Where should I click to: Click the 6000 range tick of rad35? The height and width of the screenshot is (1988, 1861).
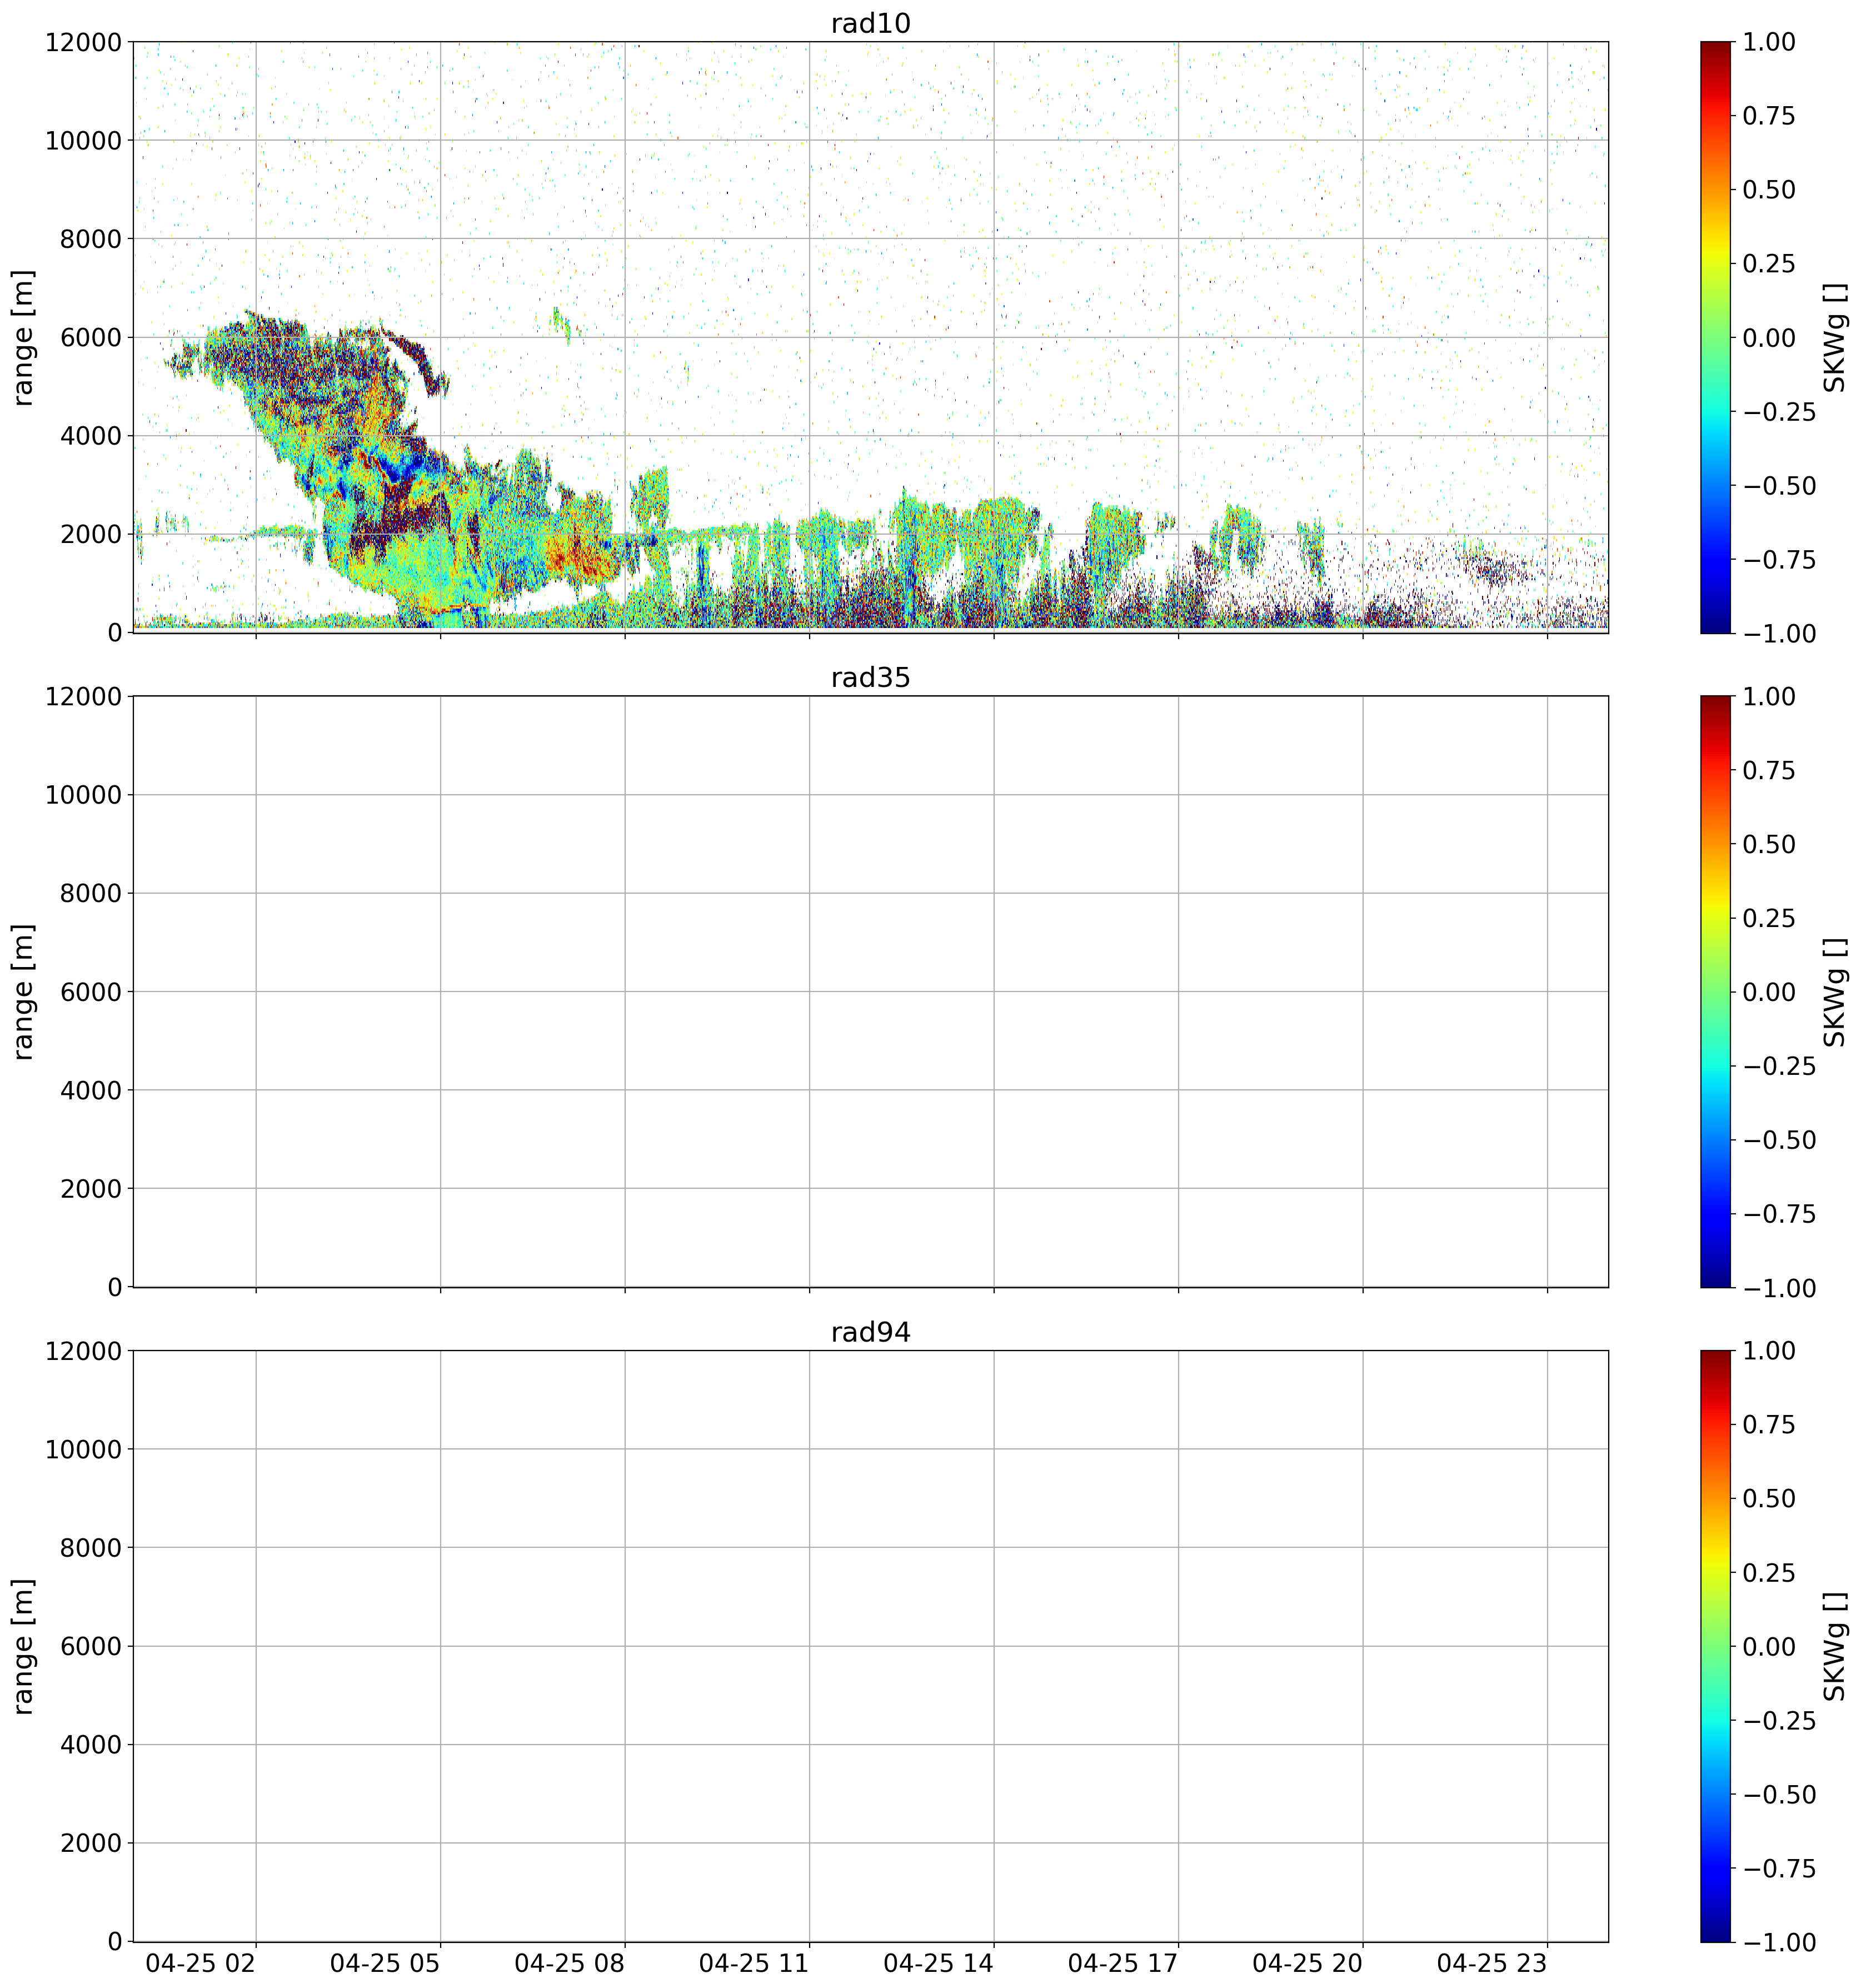point(91,992)
